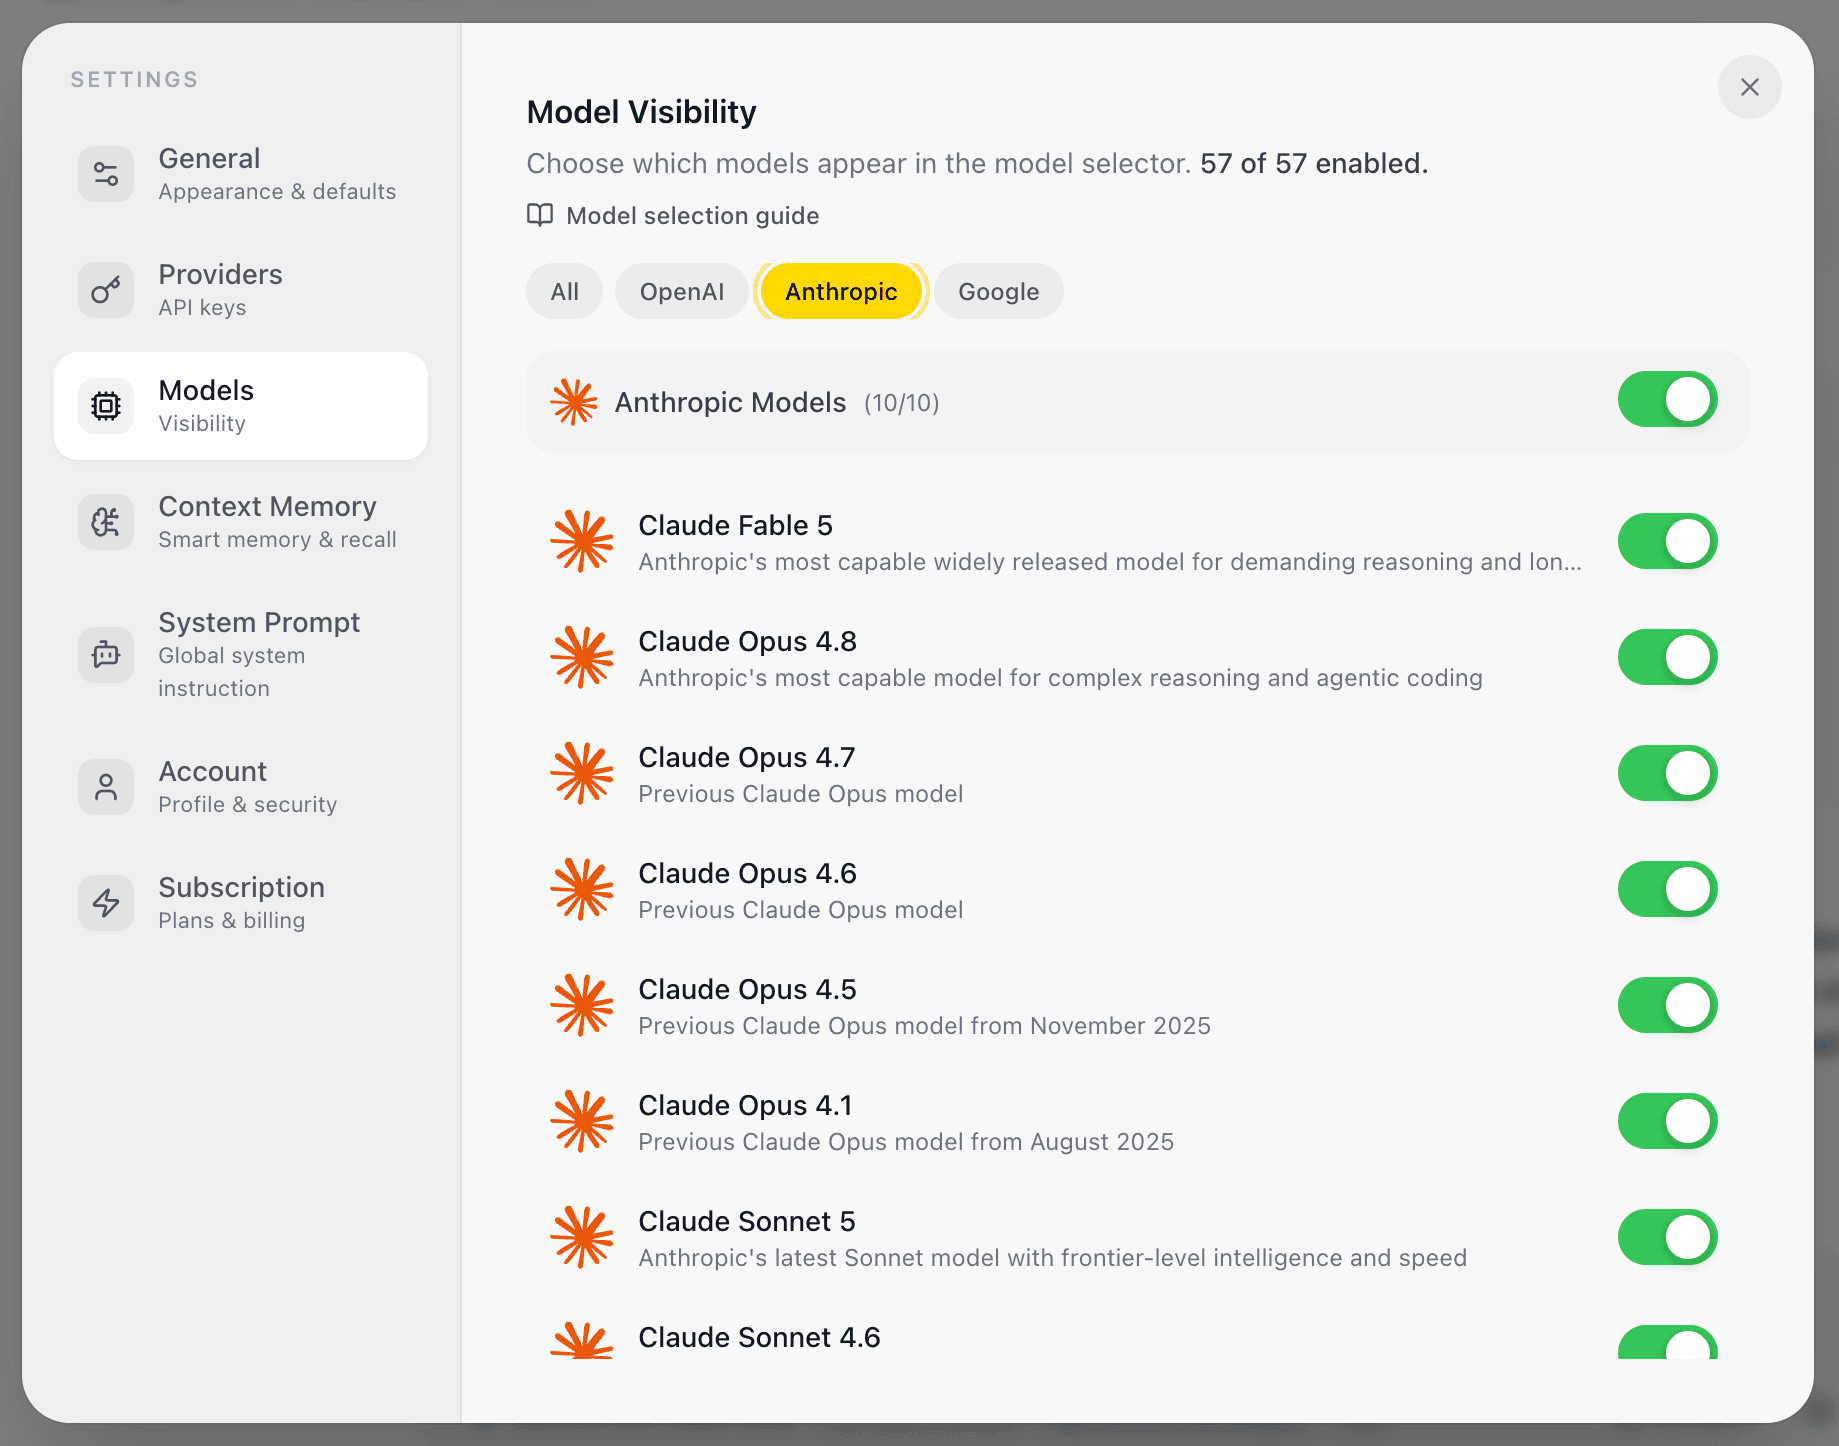
Task: Click 'Previous Claude Opus model from November 2025'
Action: (x=924, y=1026)
